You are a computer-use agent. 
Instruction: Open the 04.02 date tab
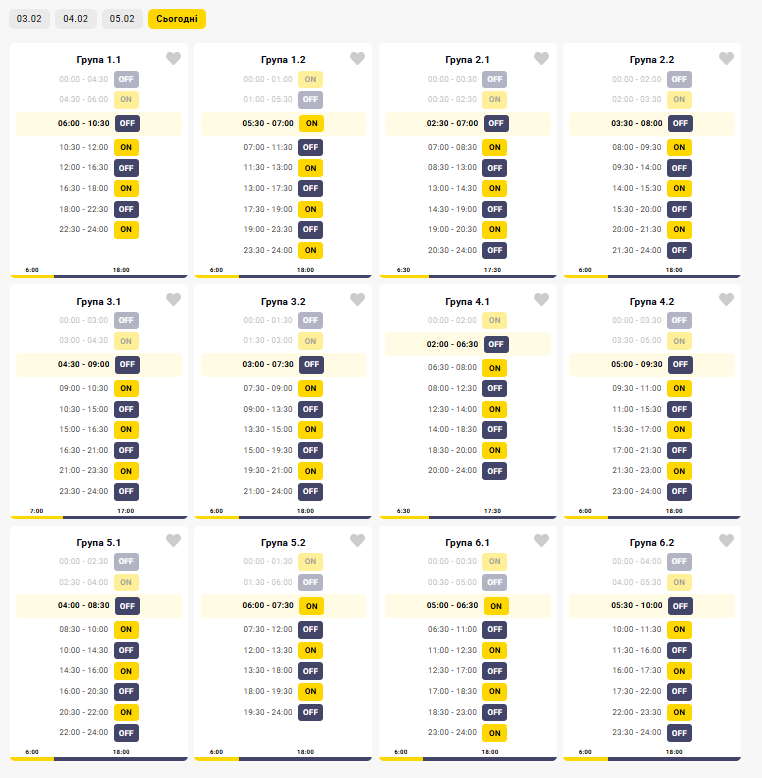pos(75,19)
